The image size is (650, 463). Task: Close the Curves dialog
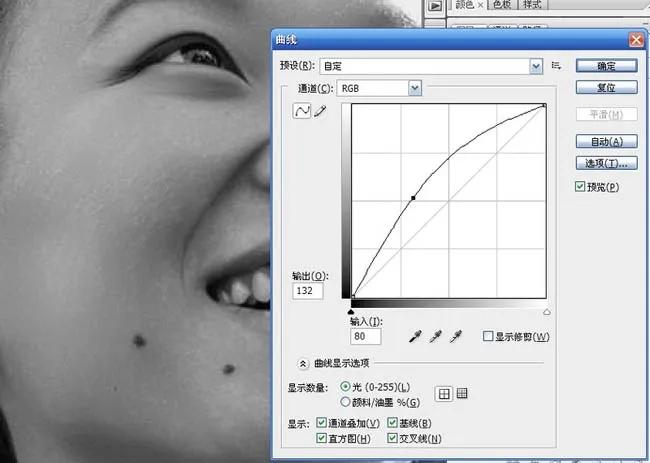(636, 40)
